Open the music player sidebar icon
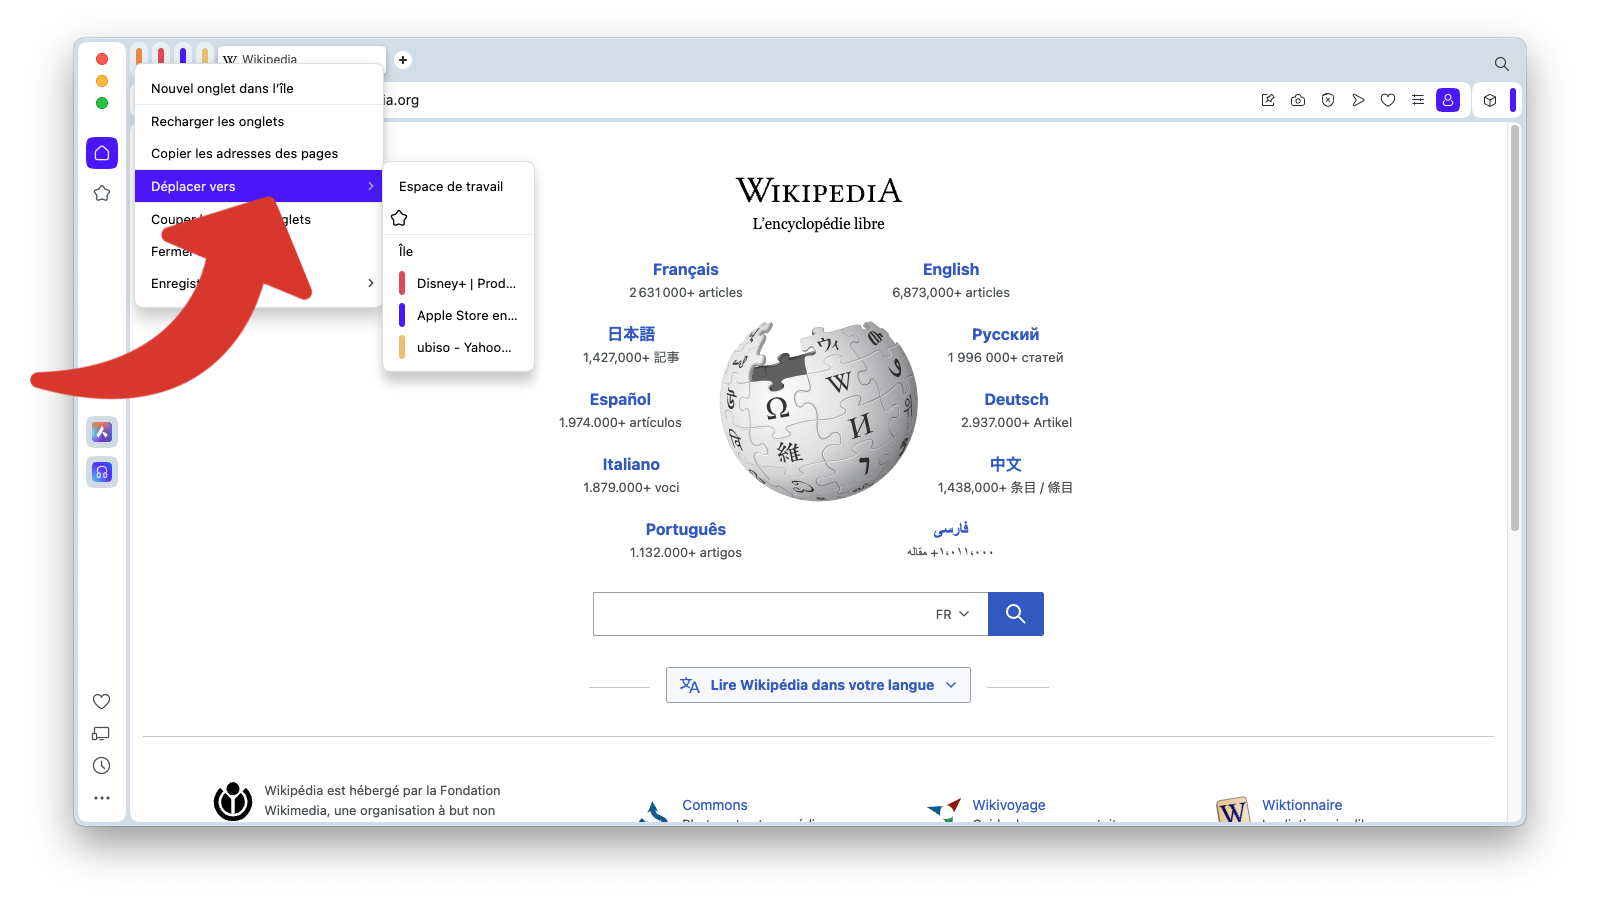The height and width of the screenshot is (900, 1600). (x=102, y=472)
